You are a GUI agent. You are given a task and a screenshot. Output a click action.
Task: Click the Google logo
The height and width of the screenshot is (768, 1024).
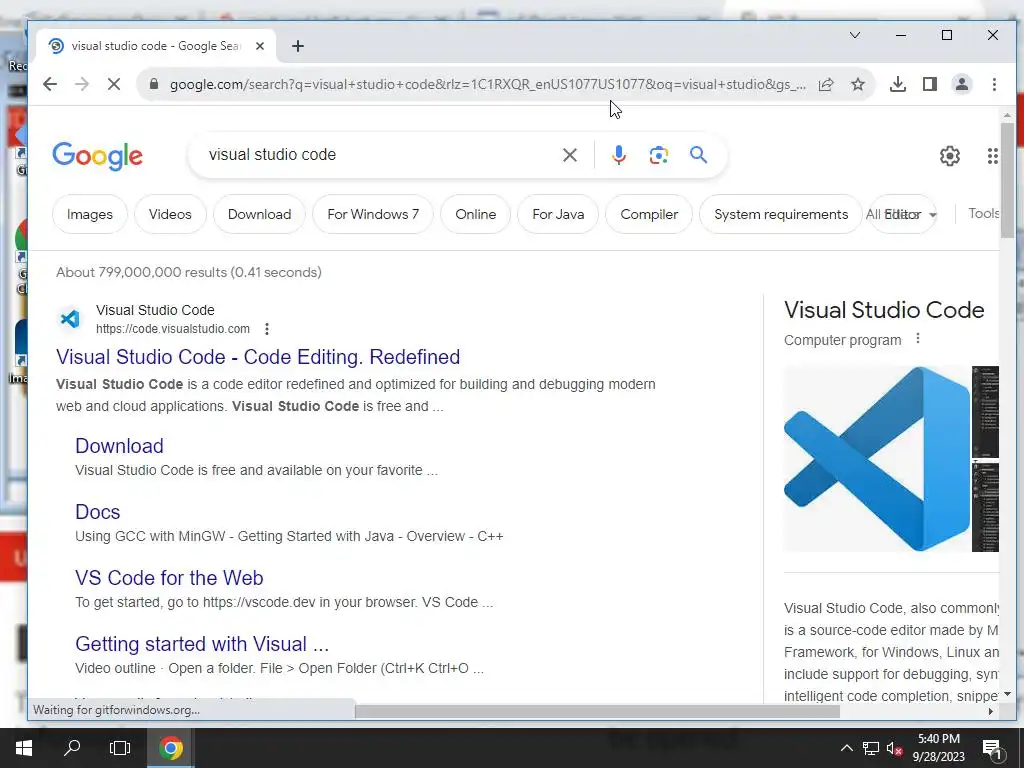point(97,156)
